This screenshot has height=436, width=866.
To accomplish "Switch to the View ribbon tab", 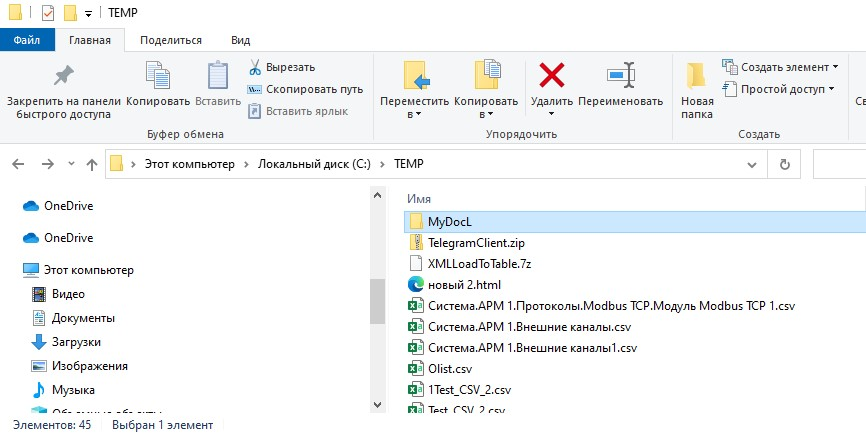I will point(240,40).
